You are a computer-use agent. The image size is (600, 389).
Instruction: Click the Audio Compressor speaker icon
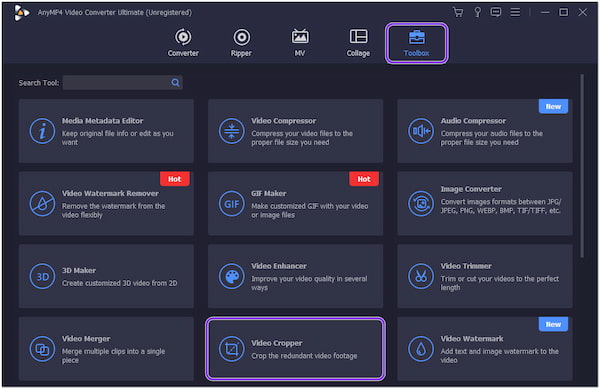(x=421, y=131)
